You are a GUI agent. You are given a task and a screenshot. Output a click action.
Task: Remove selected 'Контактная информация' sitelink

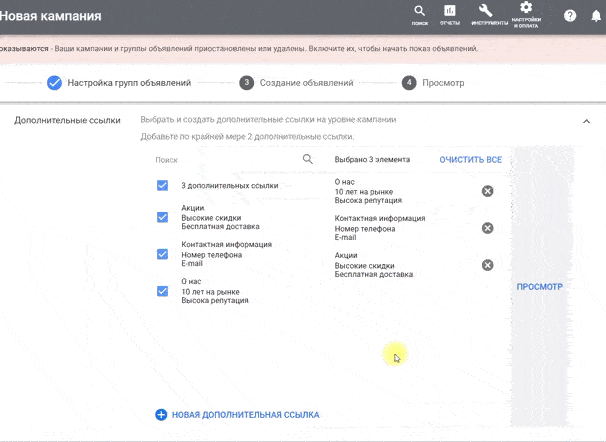(487, 228)
